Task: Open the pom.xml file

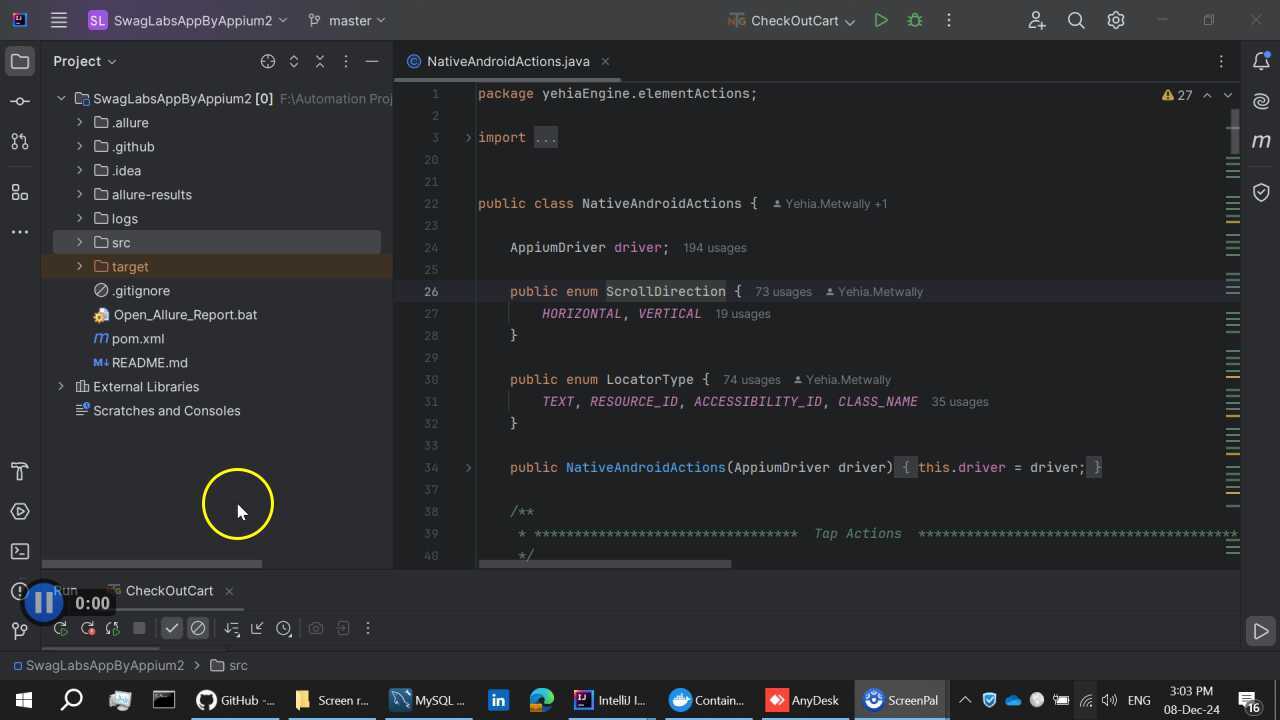Action: pos(138,338)
